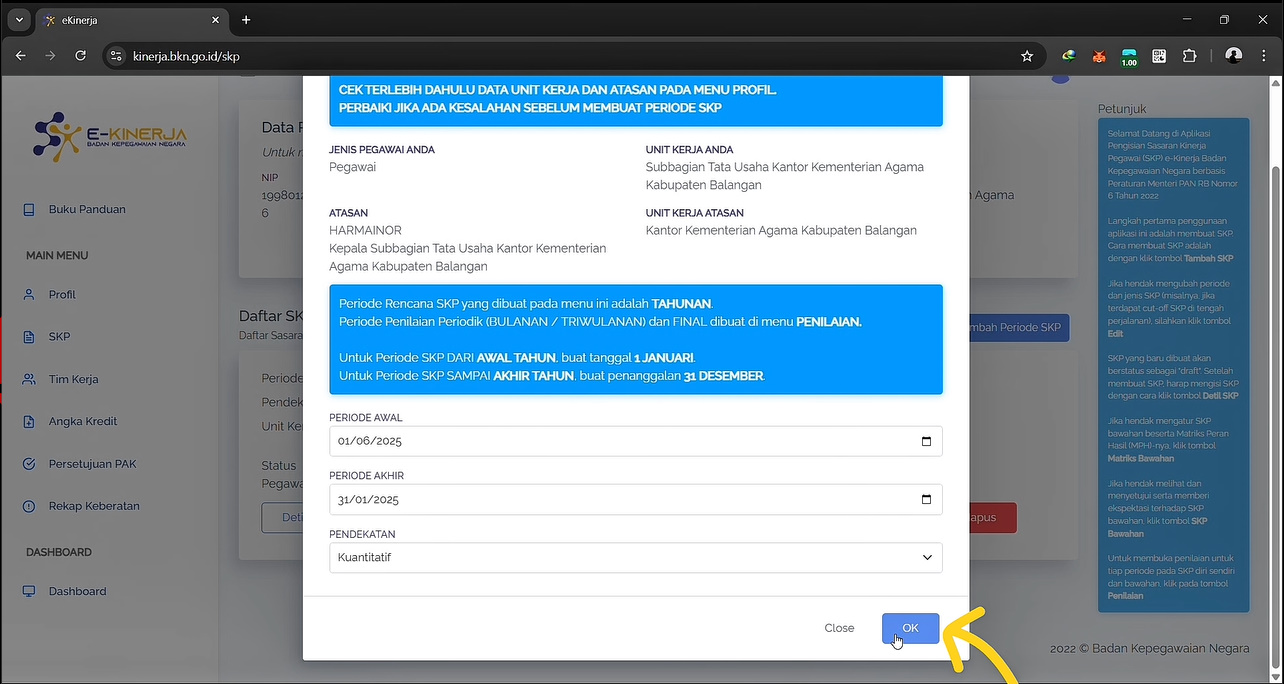Open Buku Panduan in sidebar
This screenshot has height=684, width=1284.
87,209
